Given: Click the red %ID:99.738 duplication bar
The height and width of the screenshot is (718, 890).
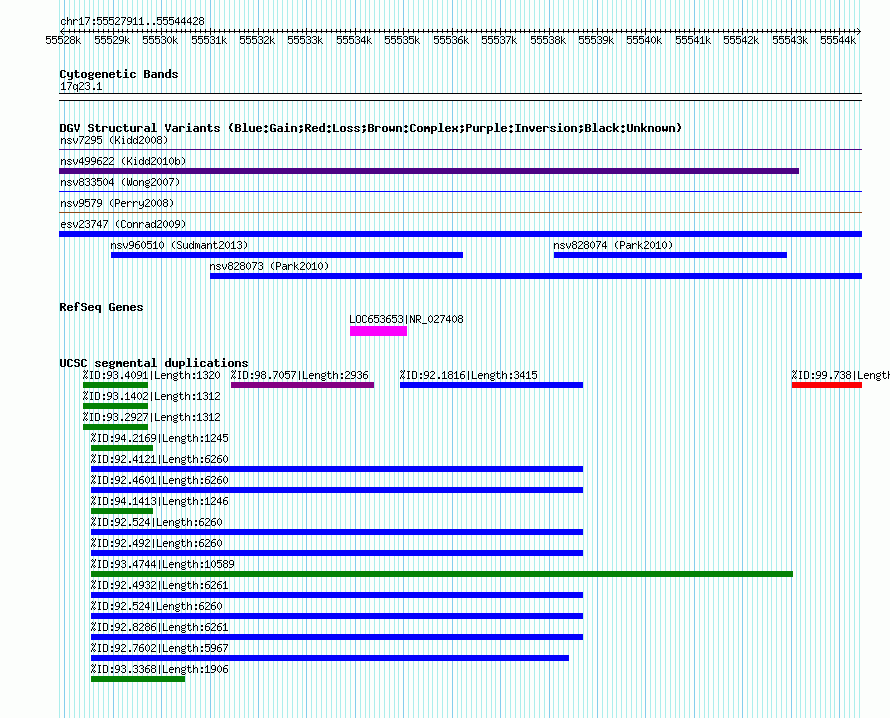Looking at the screenshot, I should [x=827, y=385].
